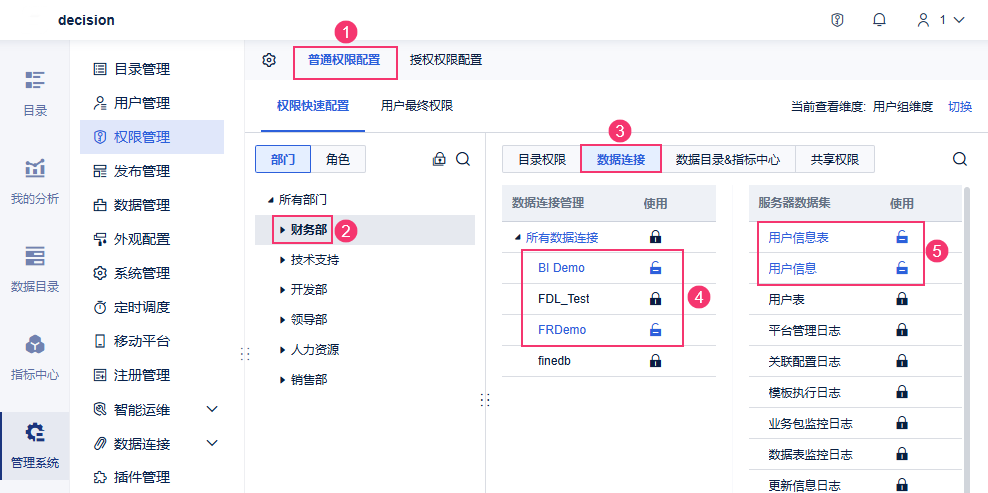Expand the 智能运维 menu chevron
The height and width of the screenshot is (493, 988).
point(211,409)
